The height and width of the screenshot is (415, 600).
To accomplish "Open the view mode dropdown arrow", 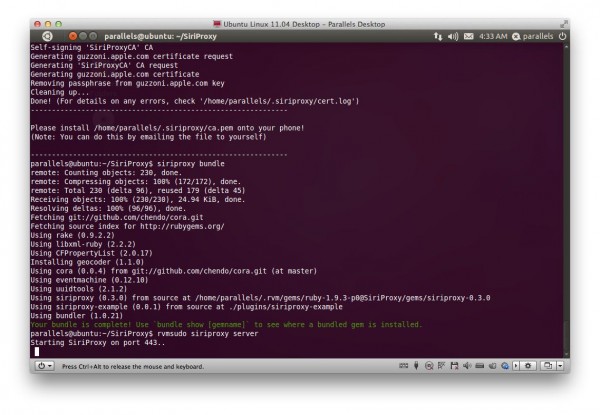I will [560, 366].
